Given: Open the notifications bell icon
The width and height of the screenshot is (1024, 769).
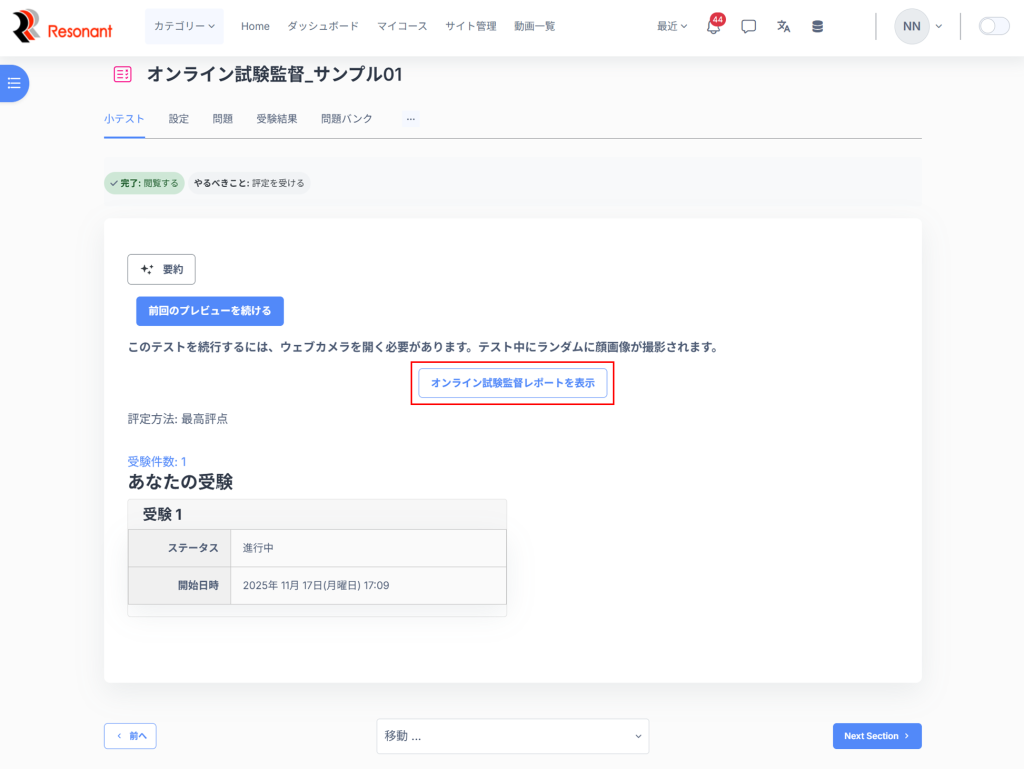Looking at the screenshot, I should pos(713,27).
